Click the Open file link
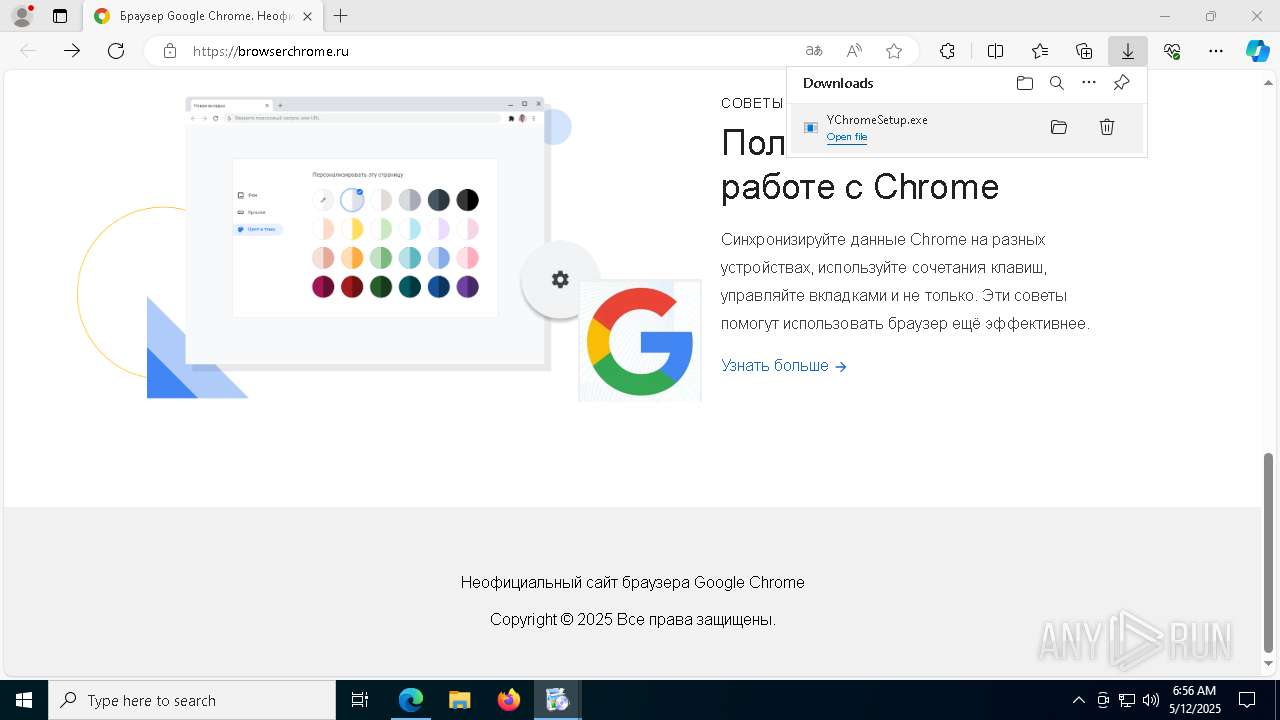Viewport: 1280px width, 720px height. (847, 137)
